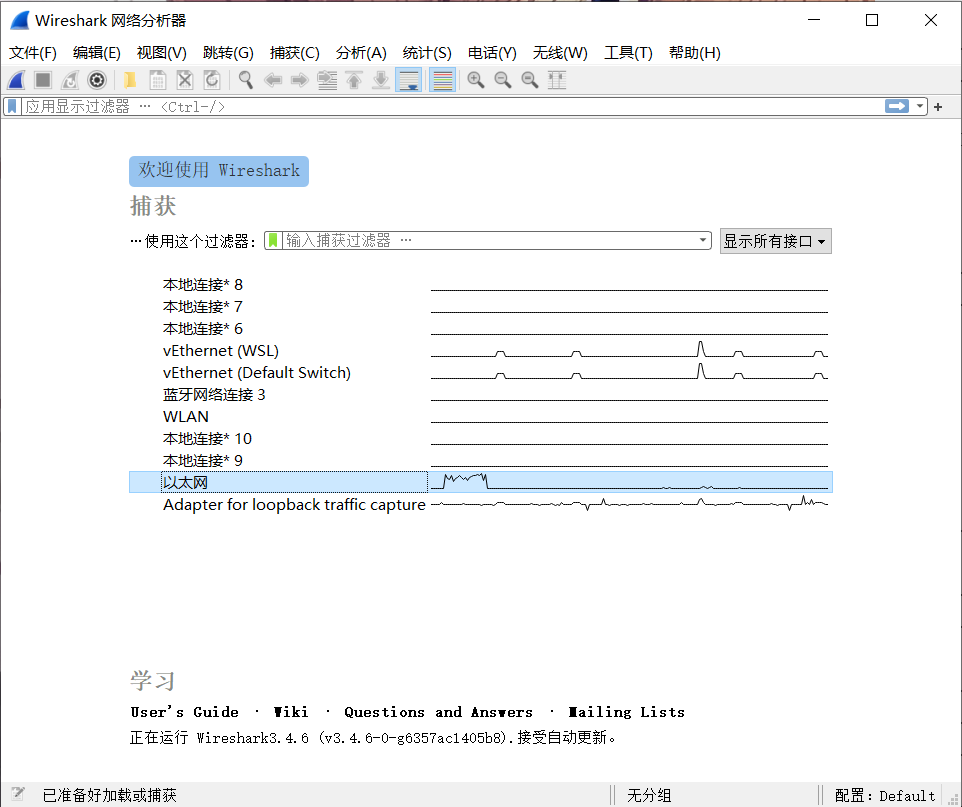Click go to specified packet icon
962x807 pixels.
coord(327,80)
